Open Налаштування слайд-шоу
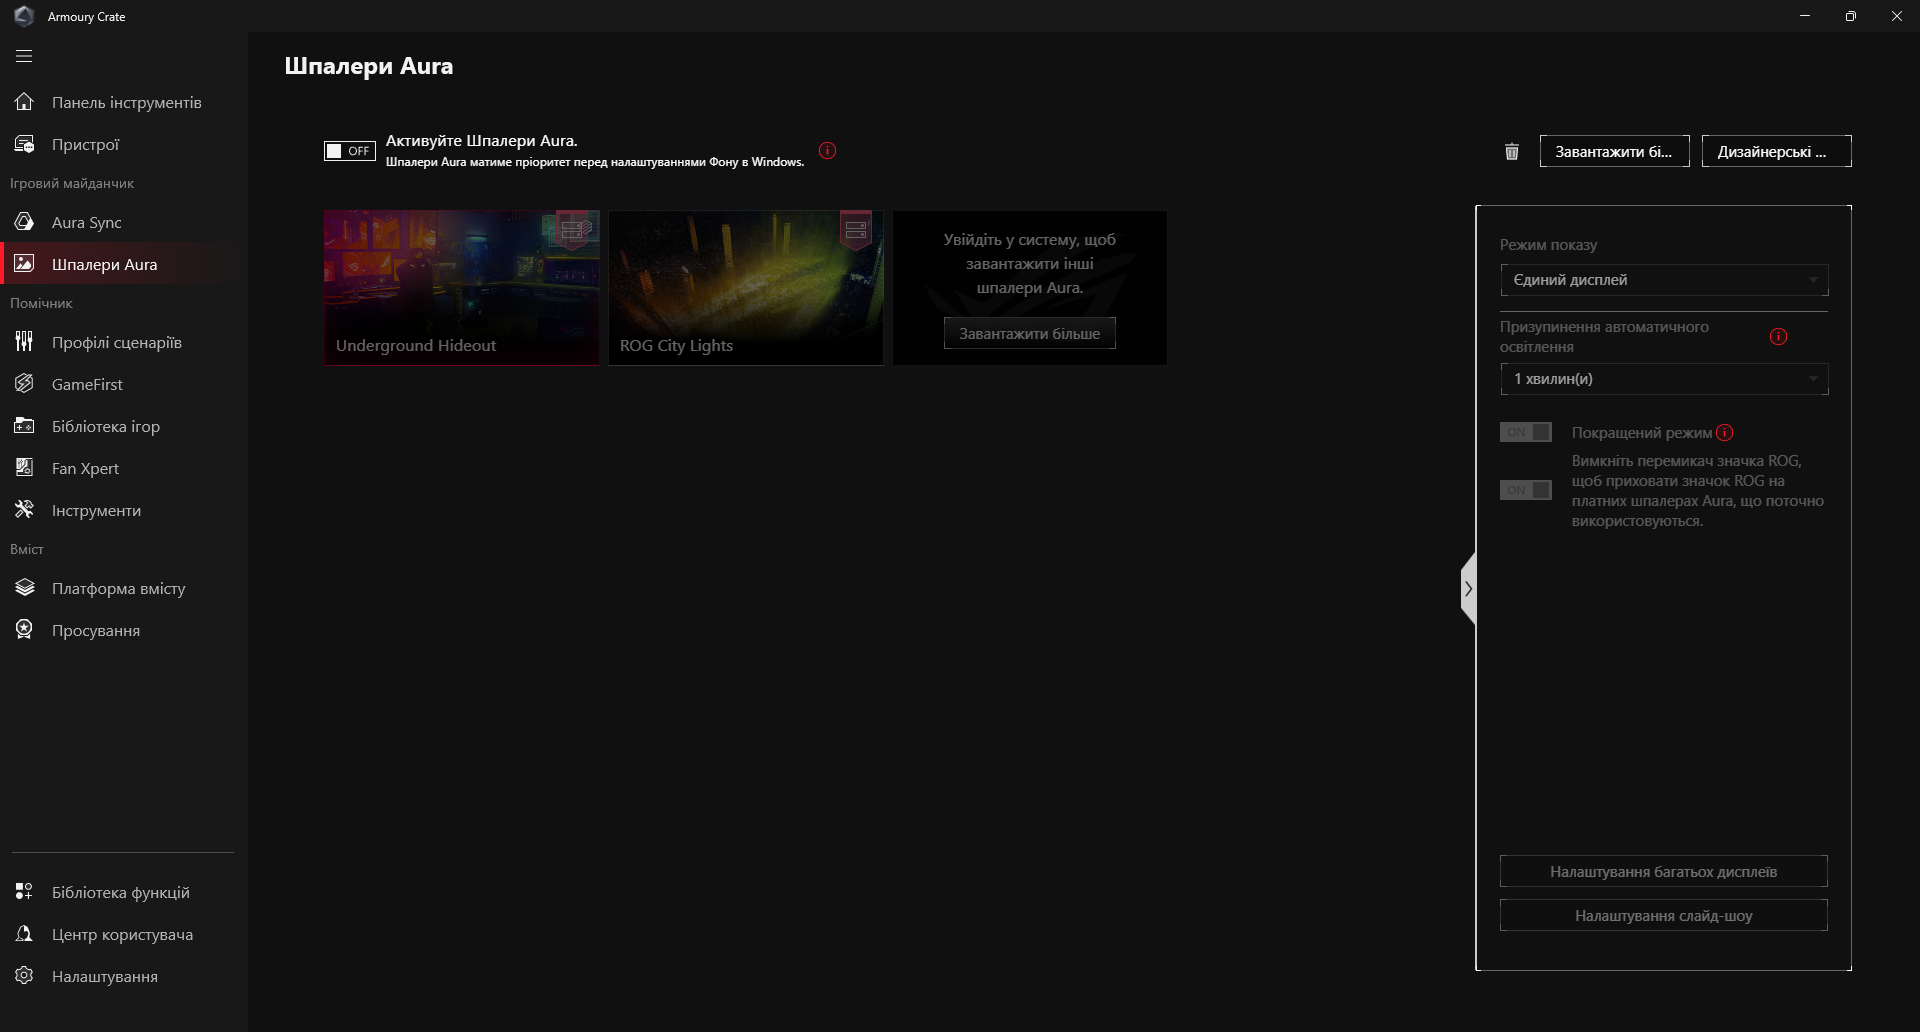1920x1032 pixels. point(1663,915)
